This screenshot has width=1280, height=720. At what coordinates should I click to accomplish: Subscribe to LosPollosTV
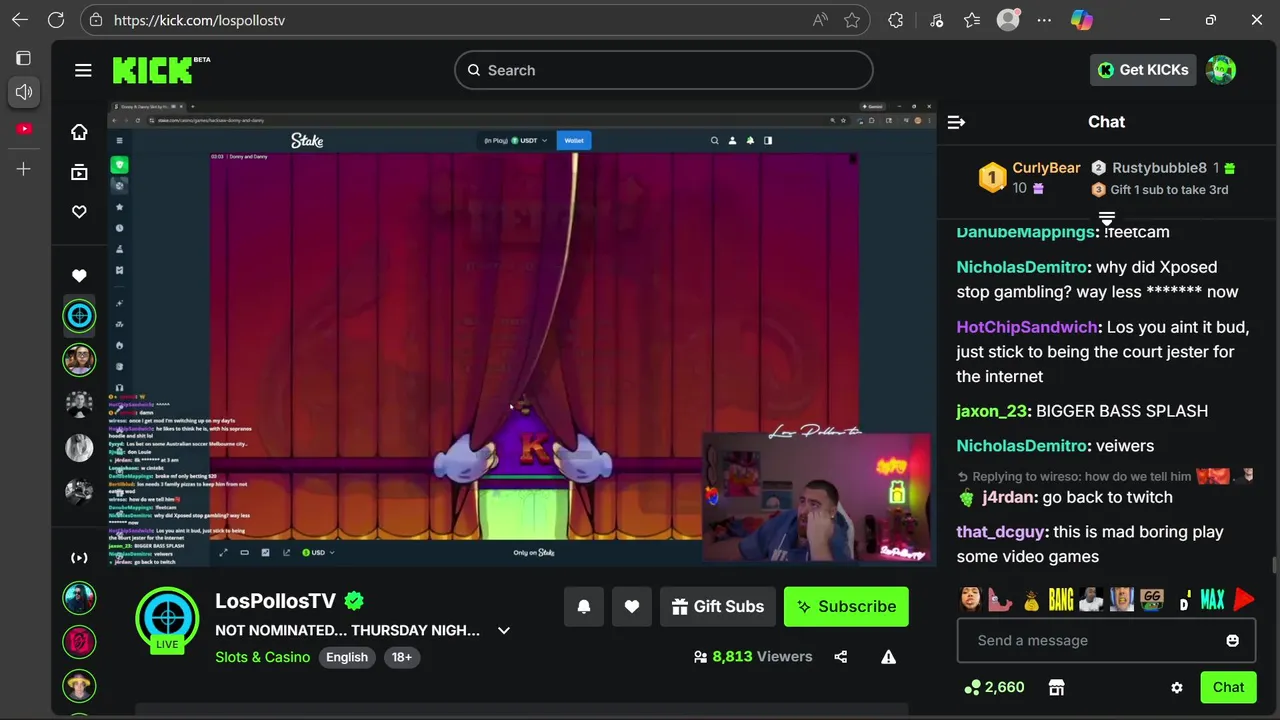pyautogui.click(x=846, y=606)
